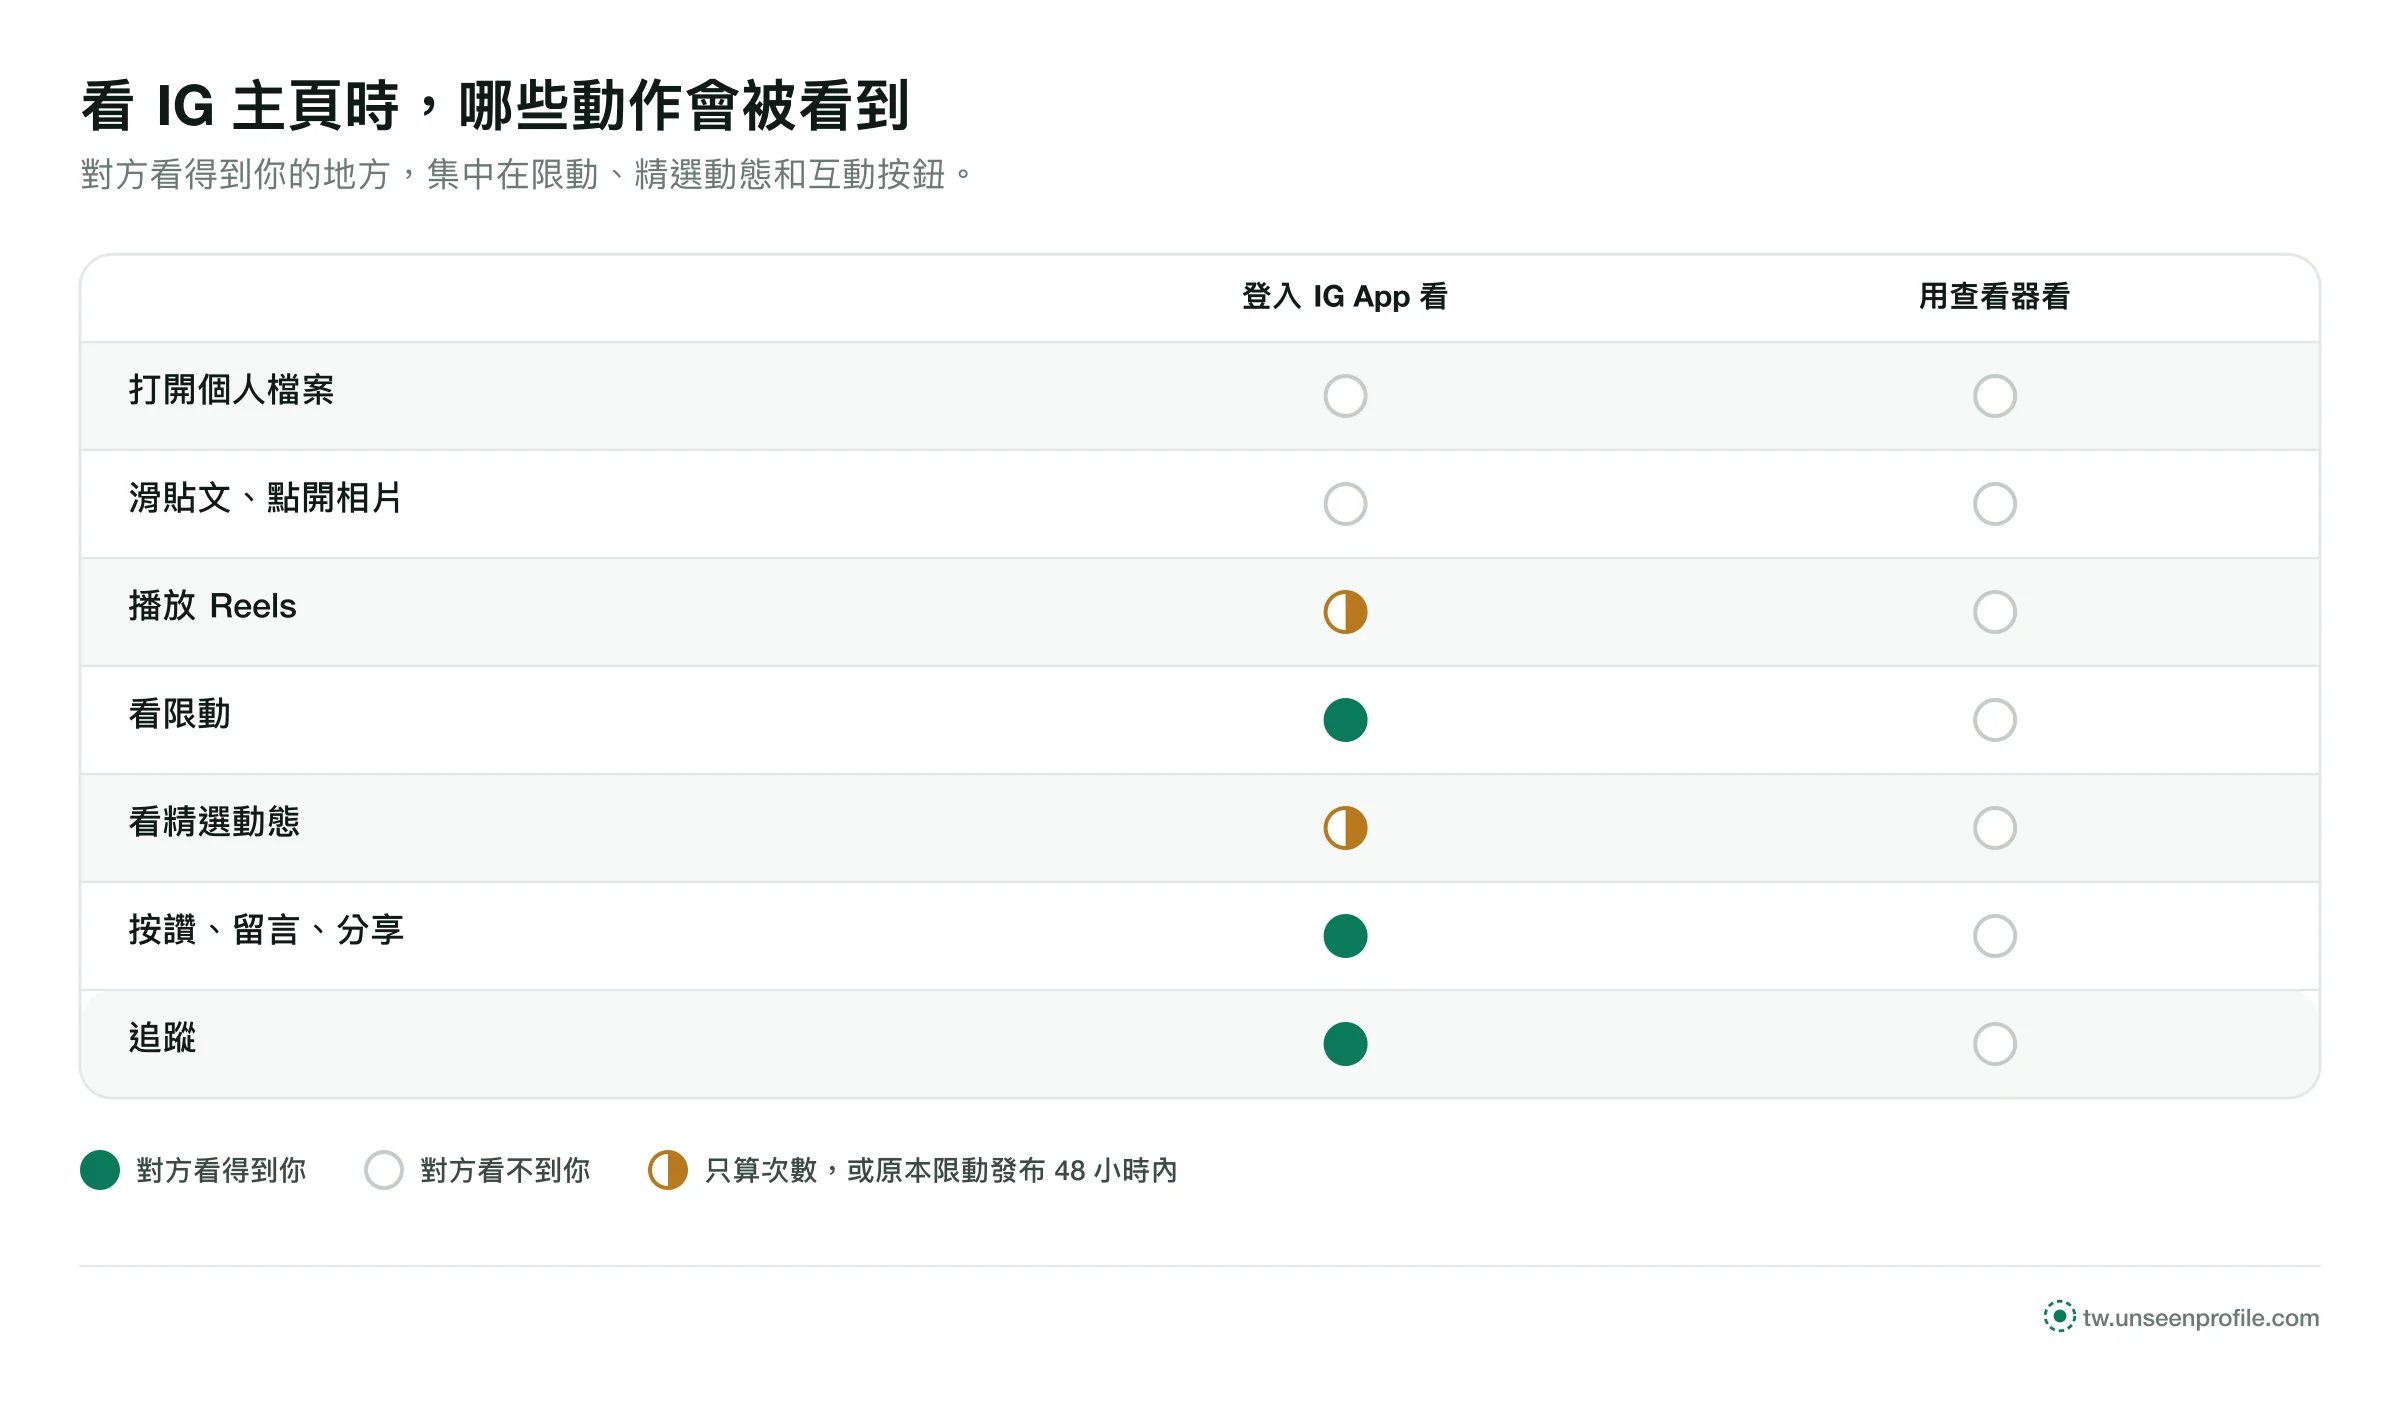Screen dimensions: 2400x1414
Task: Click the empty circle for 滑貼文、點開相片 under 用查看器看
Action: click(1994, 504)
